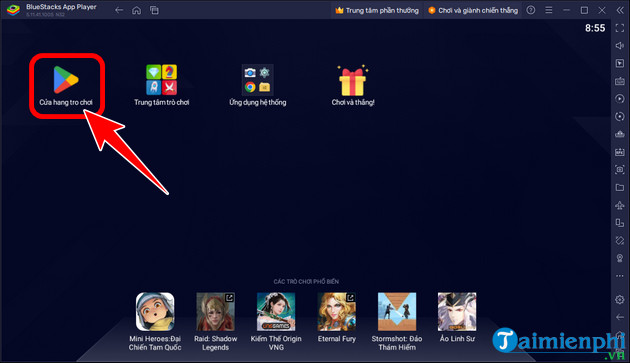Click the multi-instance devices icon in sidebar
This screenshot has width=630, height=363.
click(x=620, y=223)
